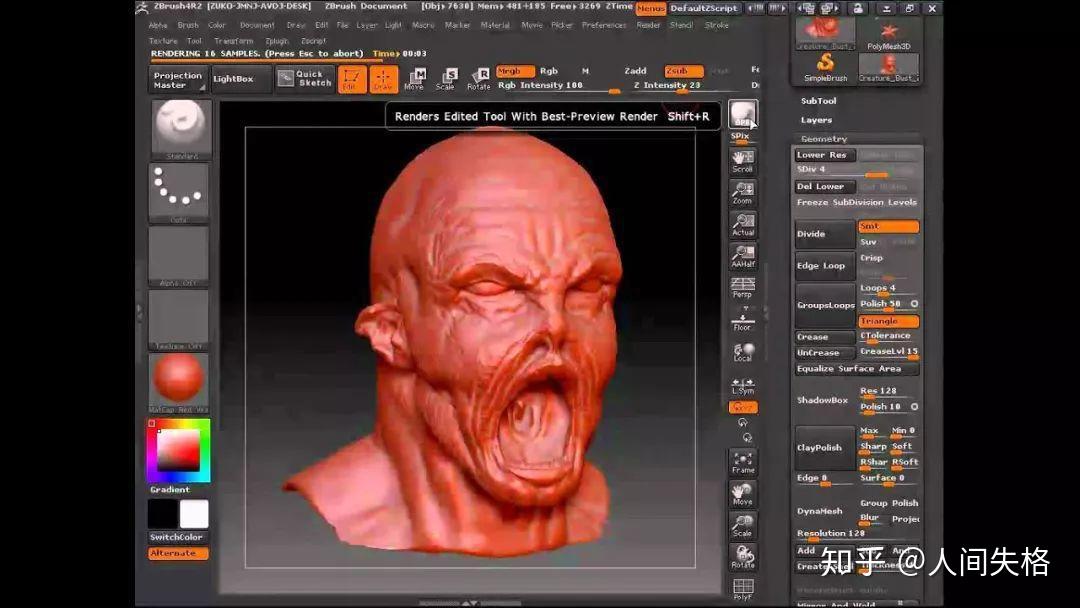
Task: Open the Standard brush thumbnail
Action: (x=177, y=125)
